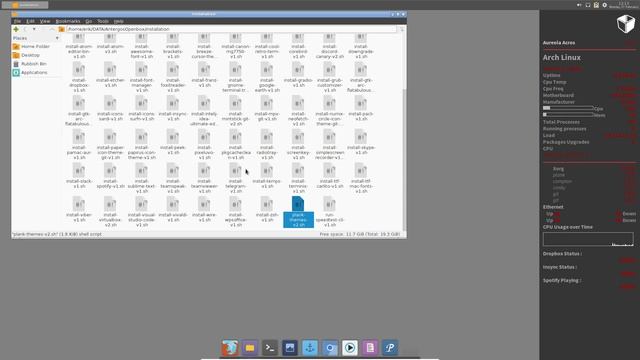Viewport: 640px width, 360px height.
Task: Open the Firefox browser in the dock
Action: [230, 348]
